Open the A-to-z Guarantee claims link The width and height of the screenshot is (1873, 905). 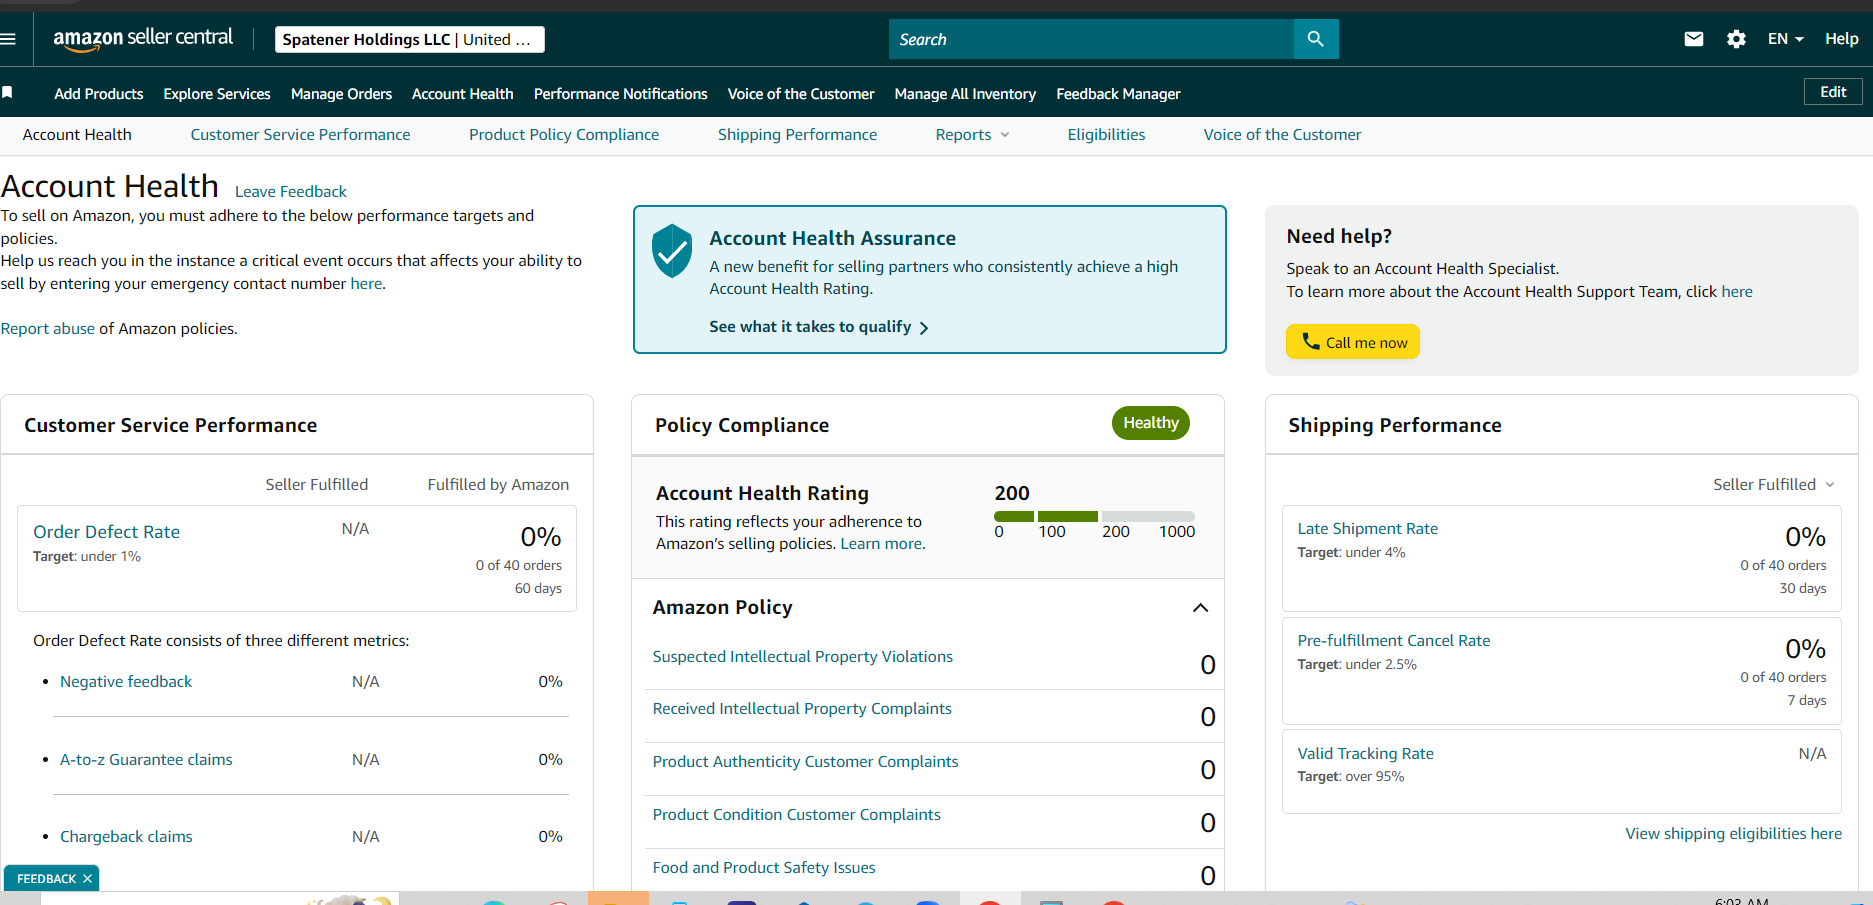[x=146, y=760]
